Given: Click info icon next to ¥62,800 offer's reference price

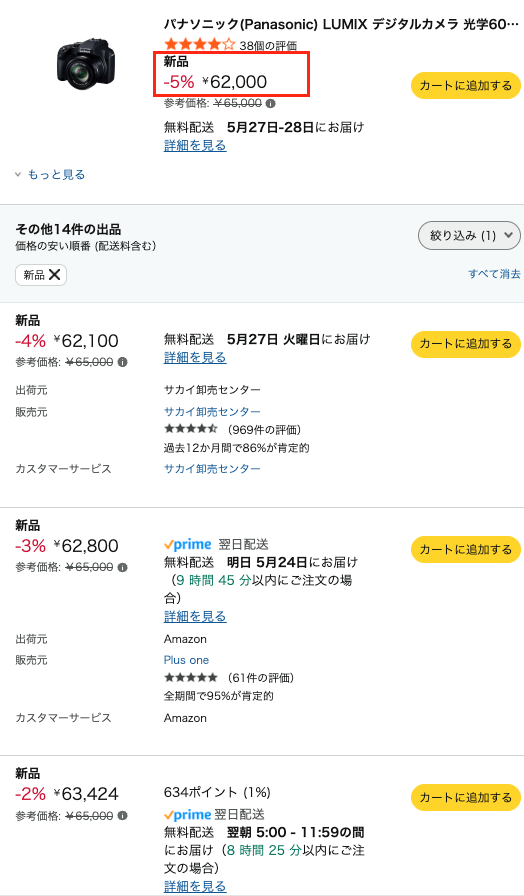Looking at the screenshot, I should [122, 567].
